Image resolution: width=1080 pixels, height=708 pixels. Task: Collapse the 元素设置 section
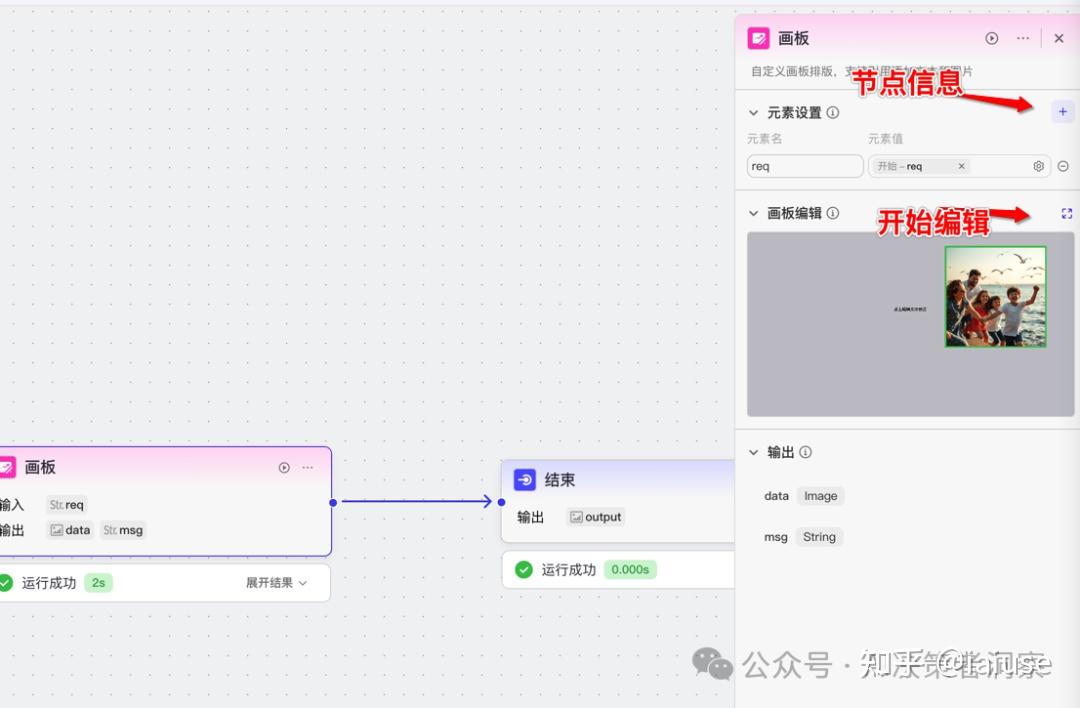point(753,112)
